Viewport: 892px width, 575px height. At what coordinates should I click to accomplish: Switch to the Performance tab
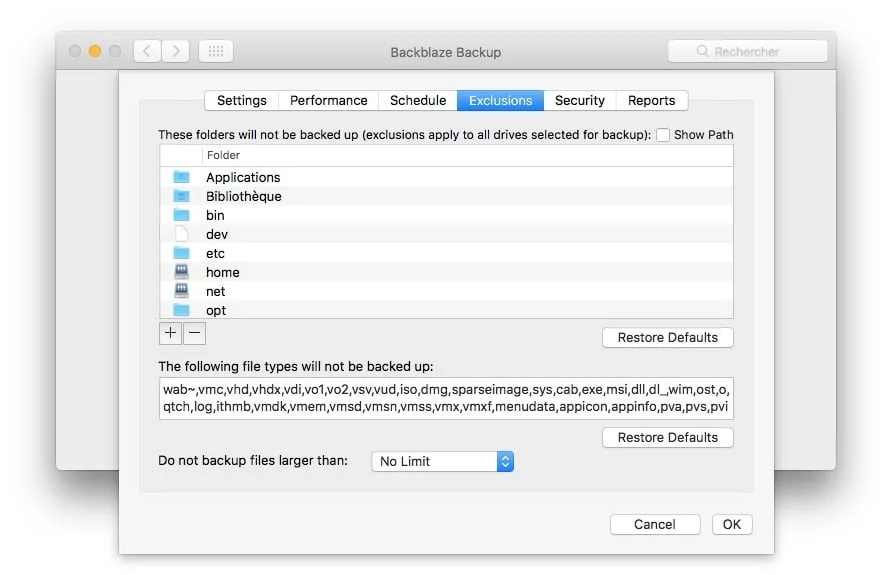(x=328, y=101)
